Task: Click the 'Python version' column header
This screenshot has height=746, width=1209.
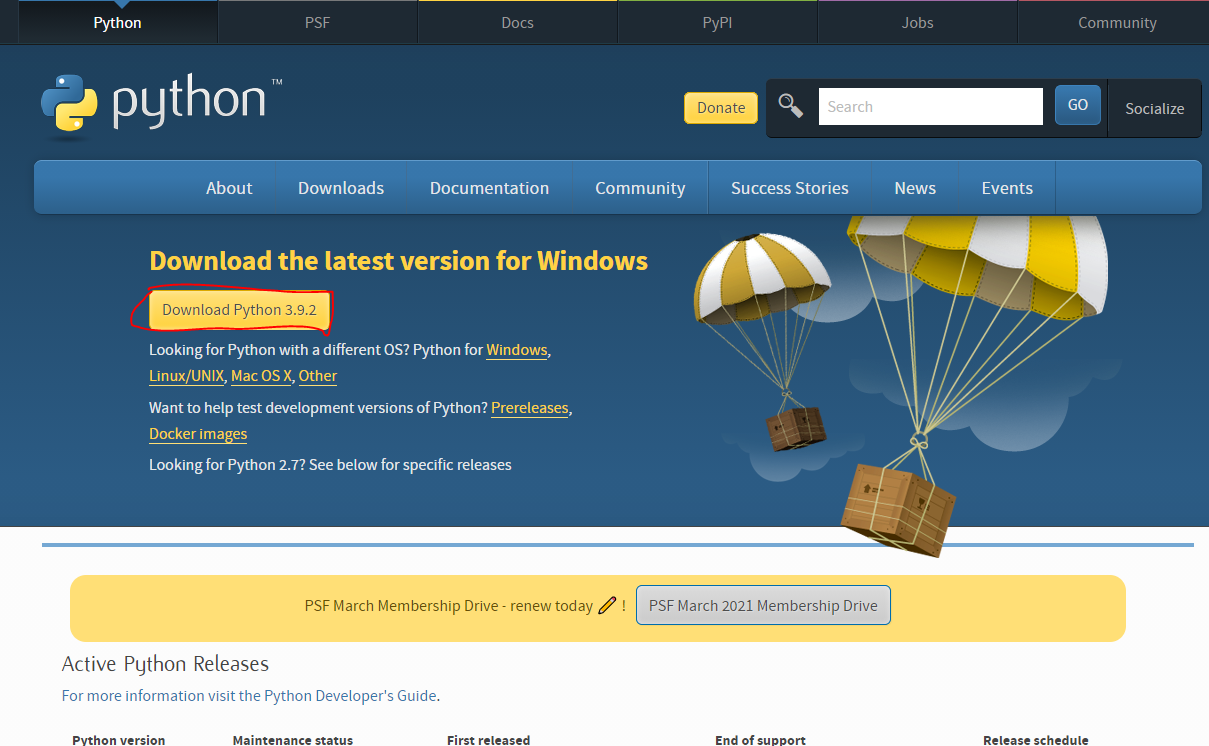Action: tap(119, 740)
